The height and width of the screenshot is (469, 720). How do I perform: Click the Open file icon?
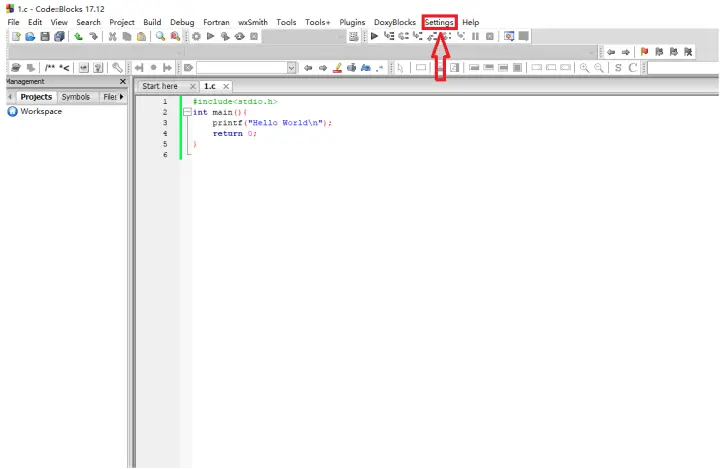(x=30, y=36)
